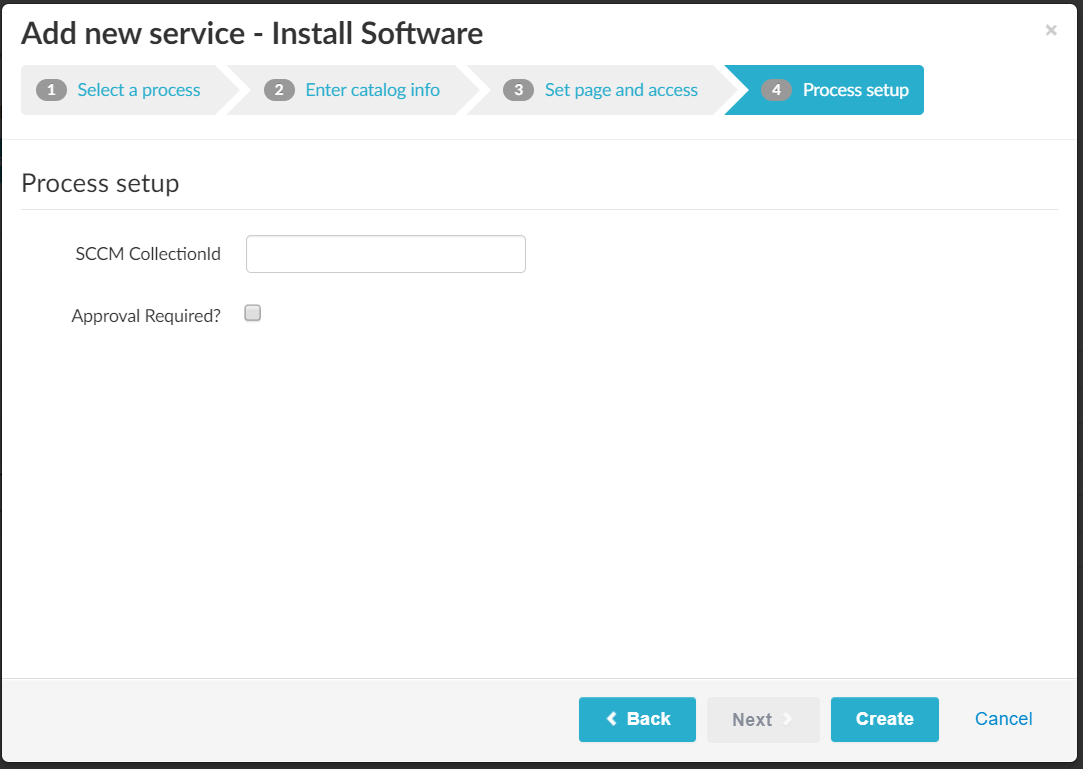Click the step 2 number badge
The image size is (1083, 769).
click(279, 90)
